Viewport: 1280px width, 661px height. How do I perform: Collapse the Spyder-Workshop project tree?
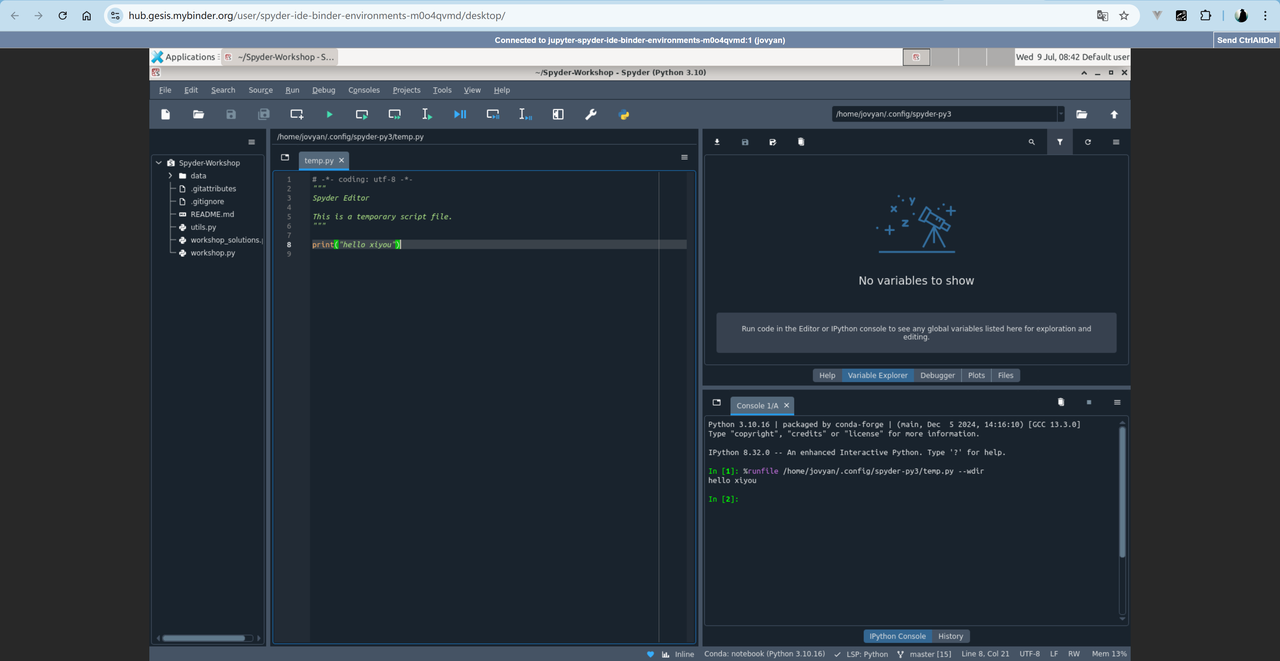click(x=158, y=163)
